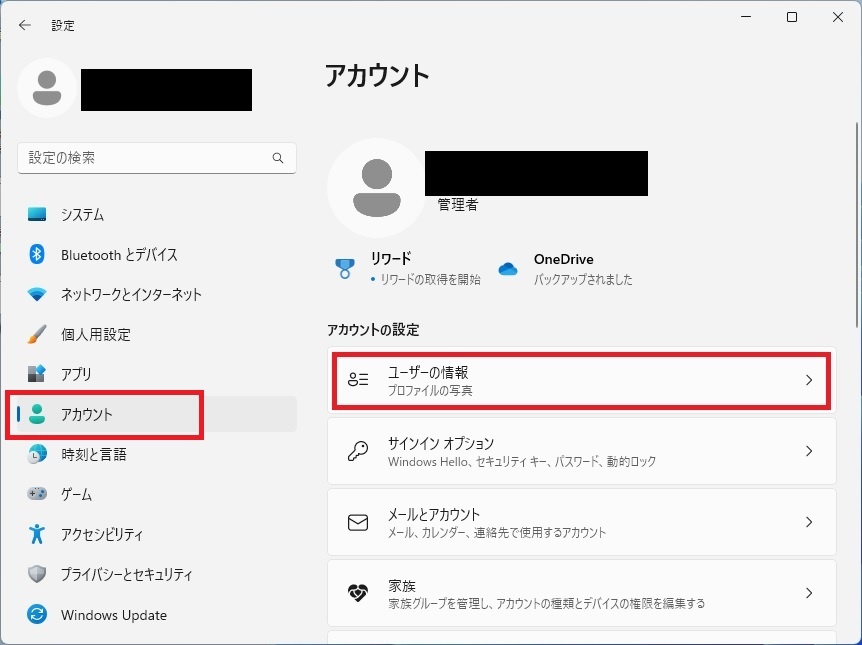This screenshot has height=645, width=862.
Task: Expand サインイン オプション with its chevron
Action: (x=809, y=451)
